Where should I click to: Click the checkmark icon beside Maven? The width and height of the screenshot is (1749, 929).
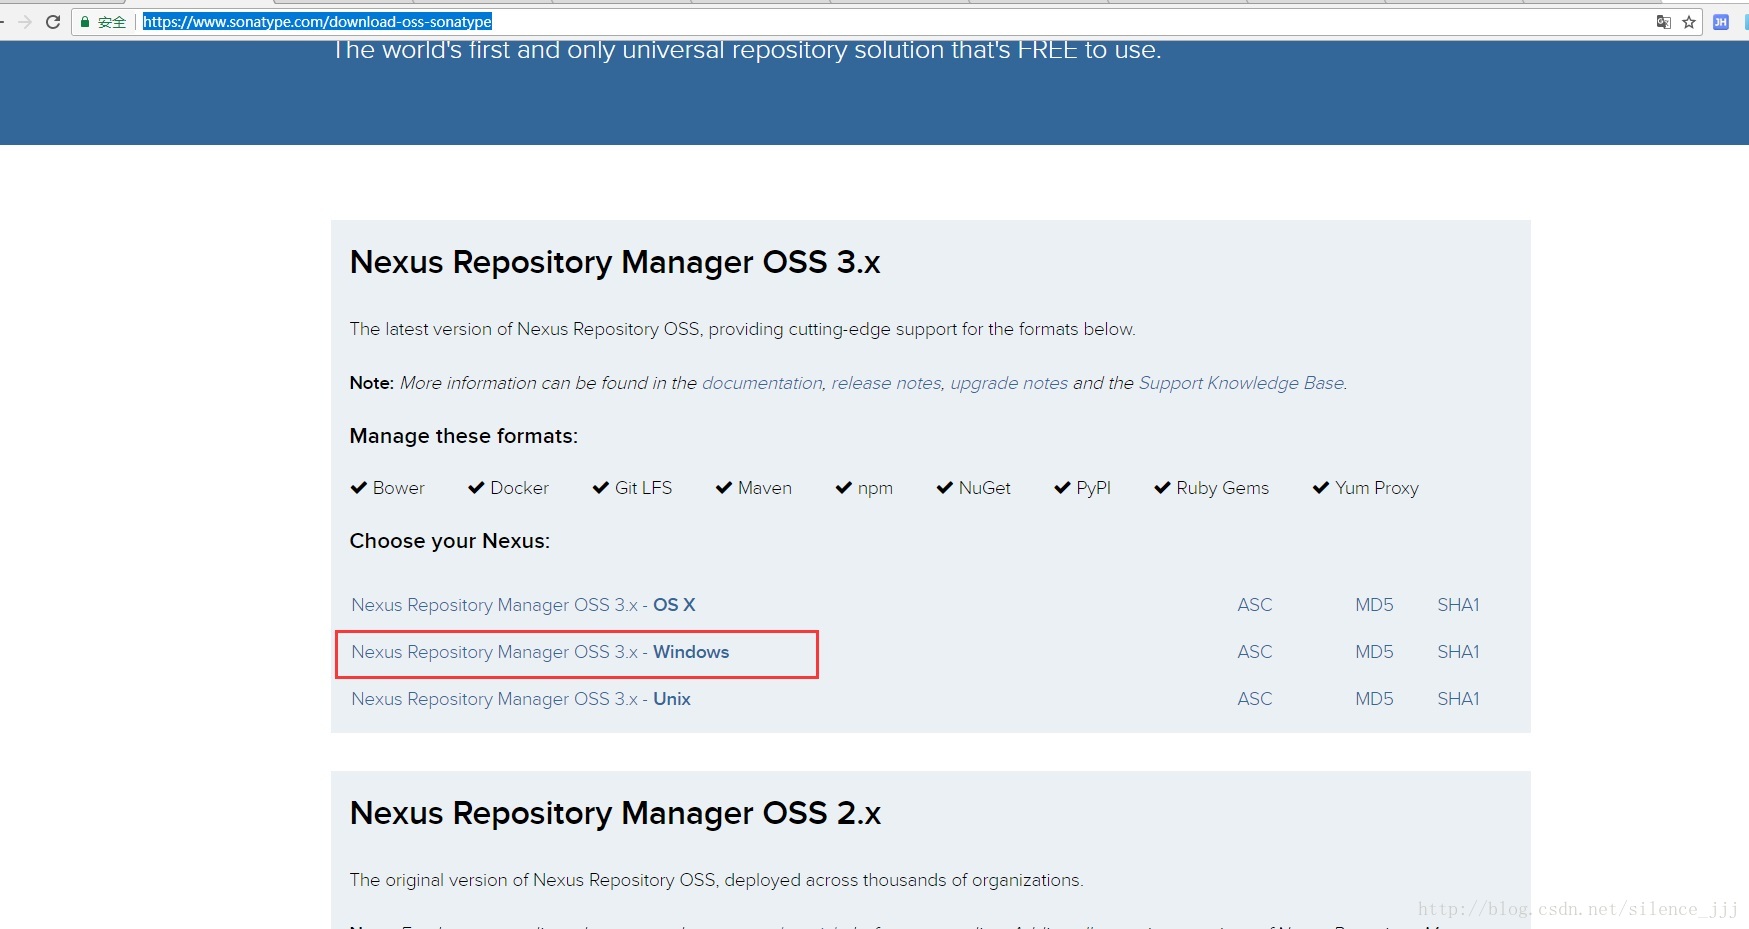point(724,488)
